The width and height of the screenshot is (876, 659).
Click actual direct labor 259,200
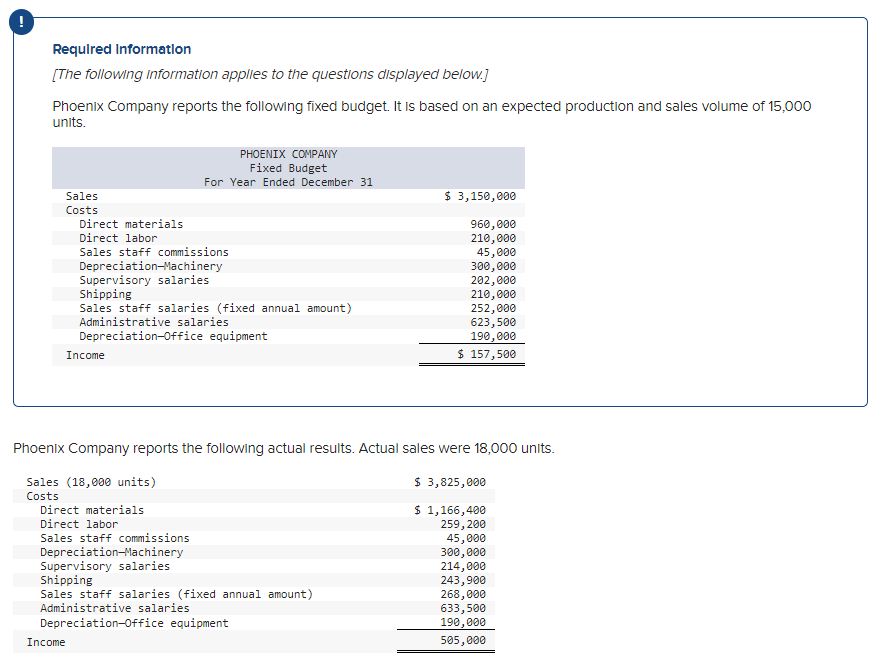[463, 524]
